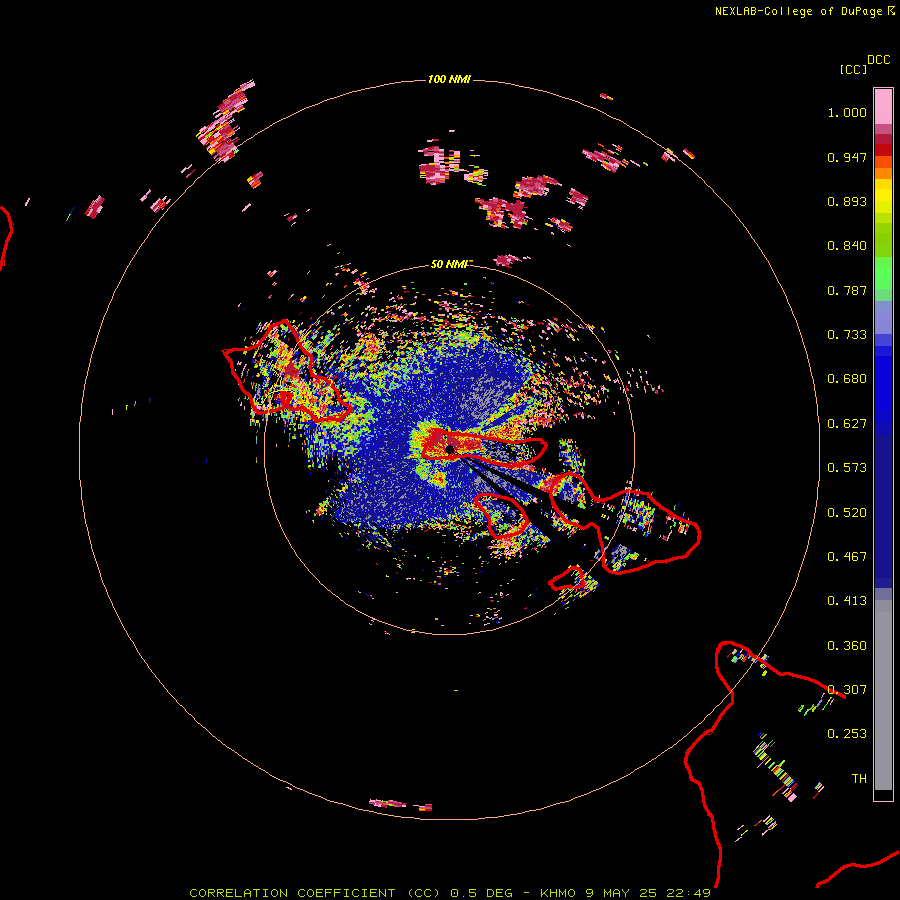This screenshot has width=900, height=900.
Task: Click the 0.627 legend value
Action: [x=847, y=424]
